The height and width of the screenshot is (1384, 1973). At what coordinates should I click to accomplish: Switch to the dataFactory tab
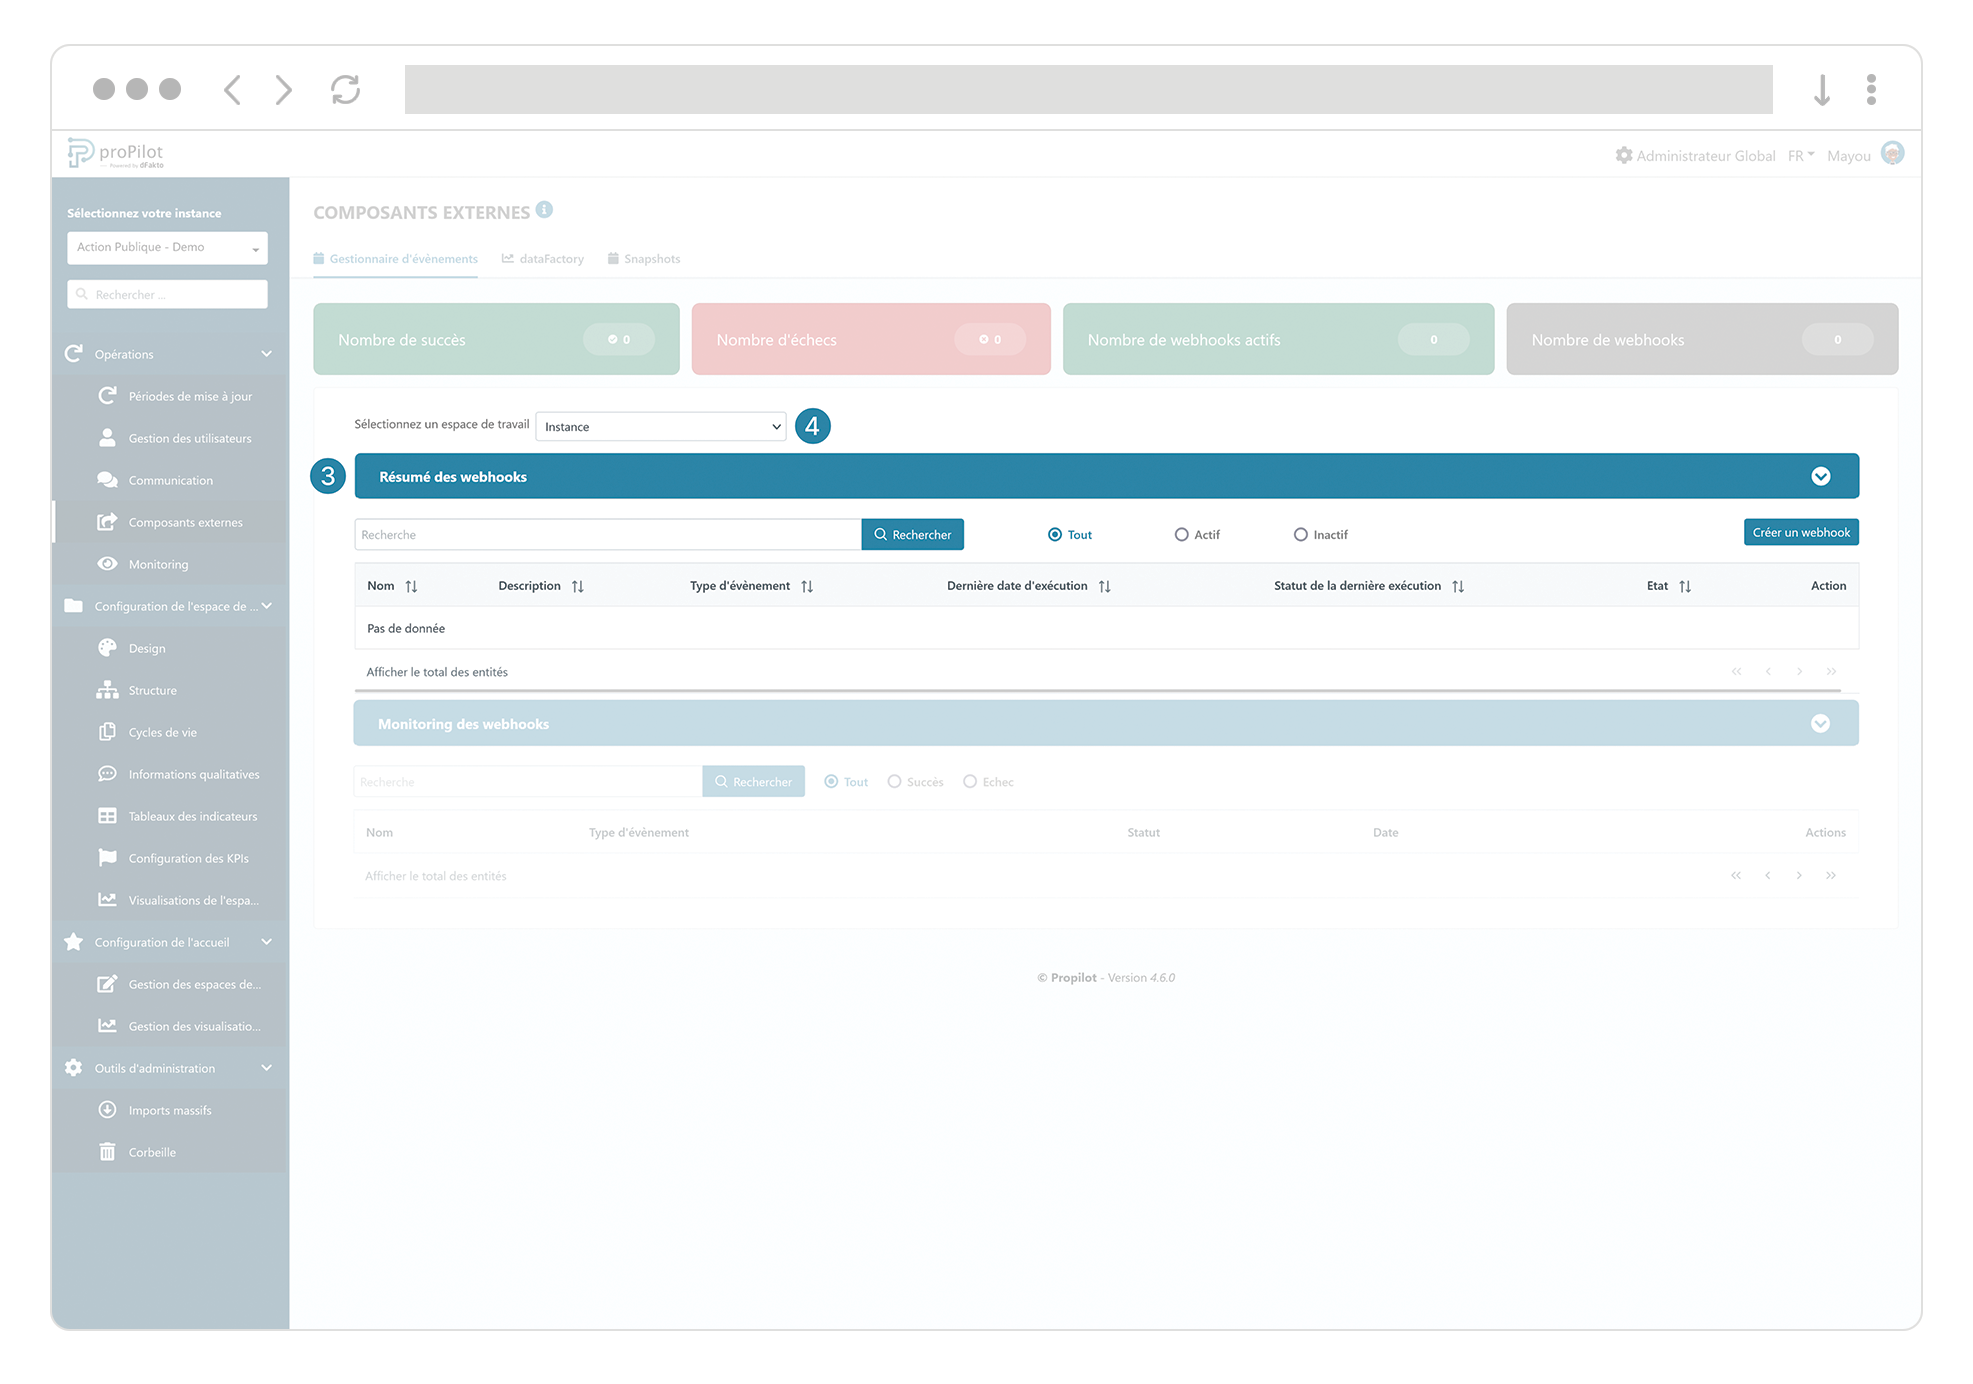[543, 259]
